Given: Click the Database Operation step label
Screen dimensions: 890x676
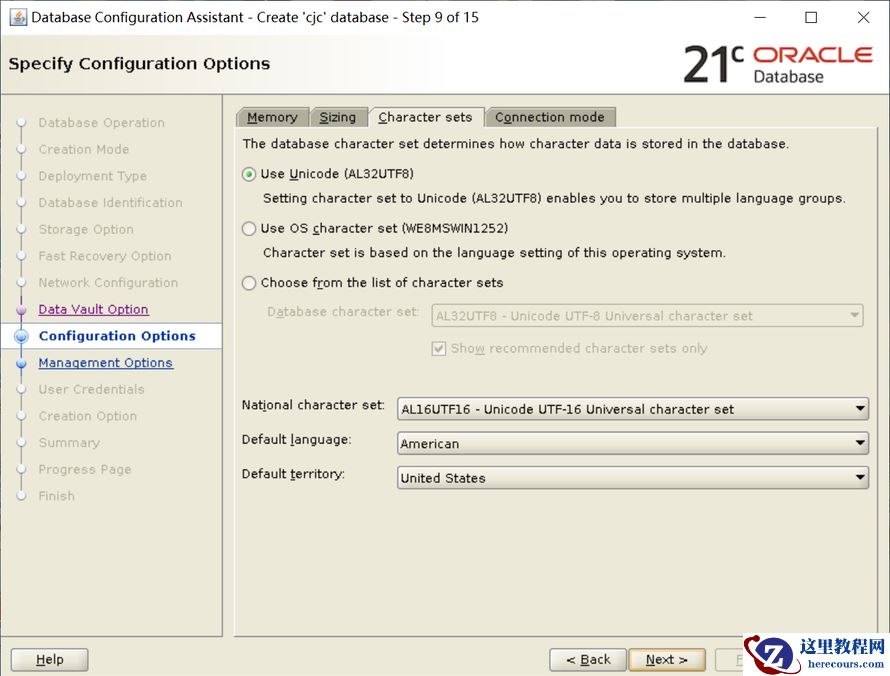Looking at the screenshot, I should (102, 123).
